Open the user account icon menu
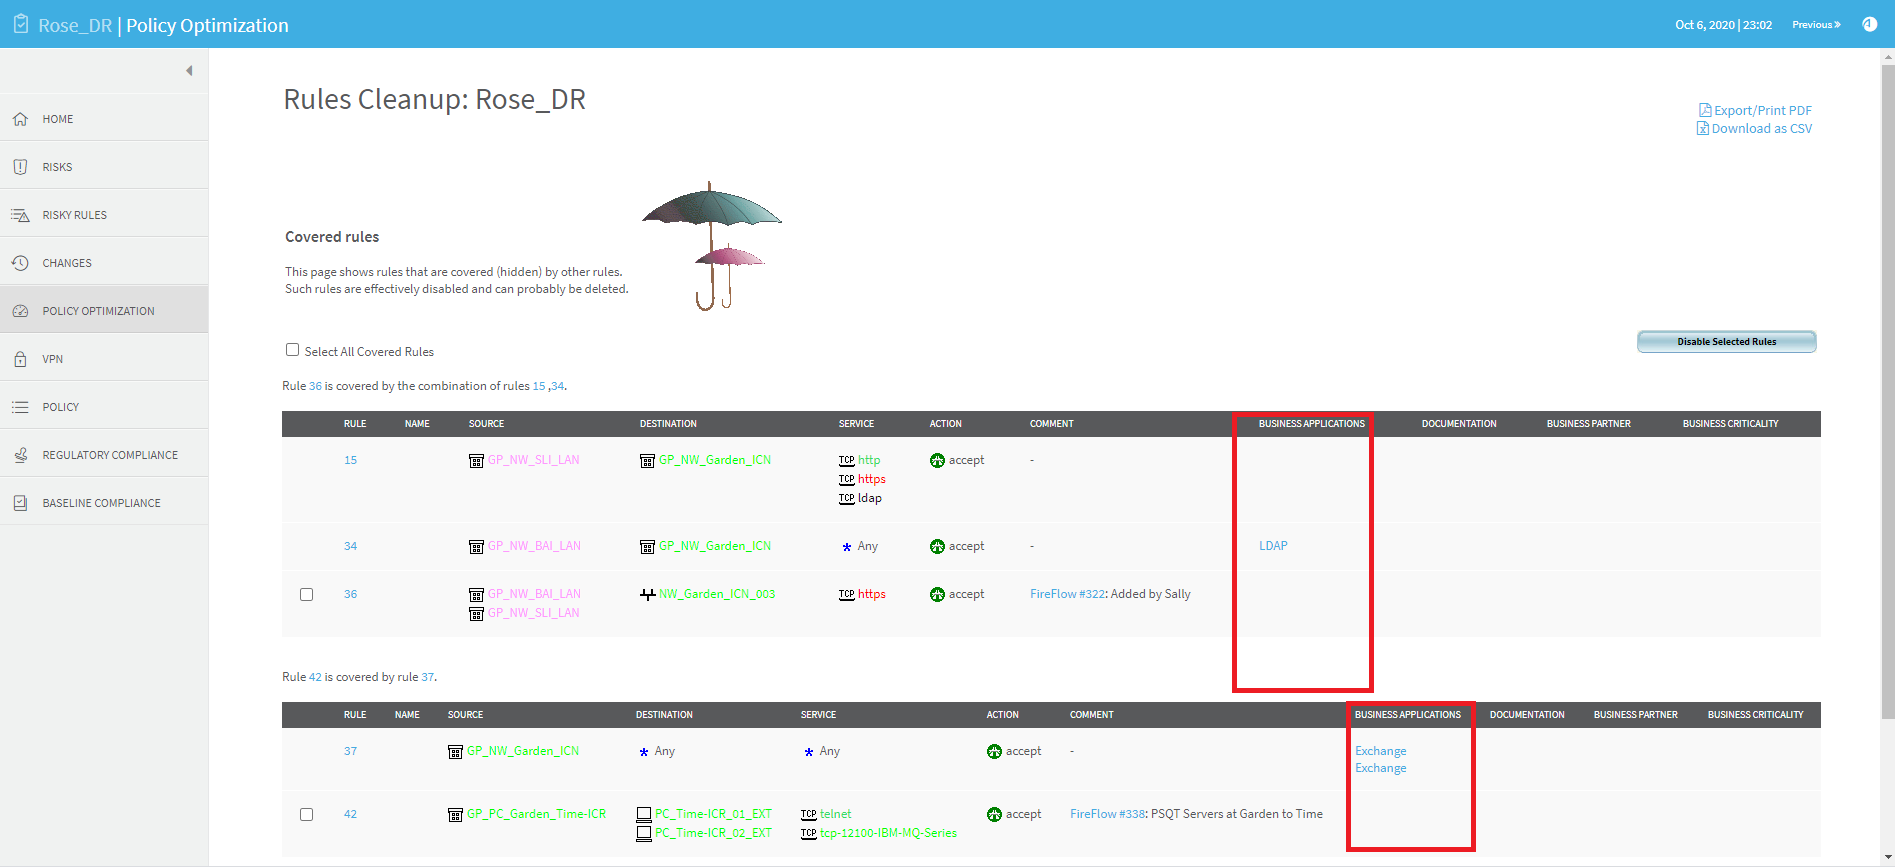This screenshot has width=1895, height=868. click(1869, 24)
